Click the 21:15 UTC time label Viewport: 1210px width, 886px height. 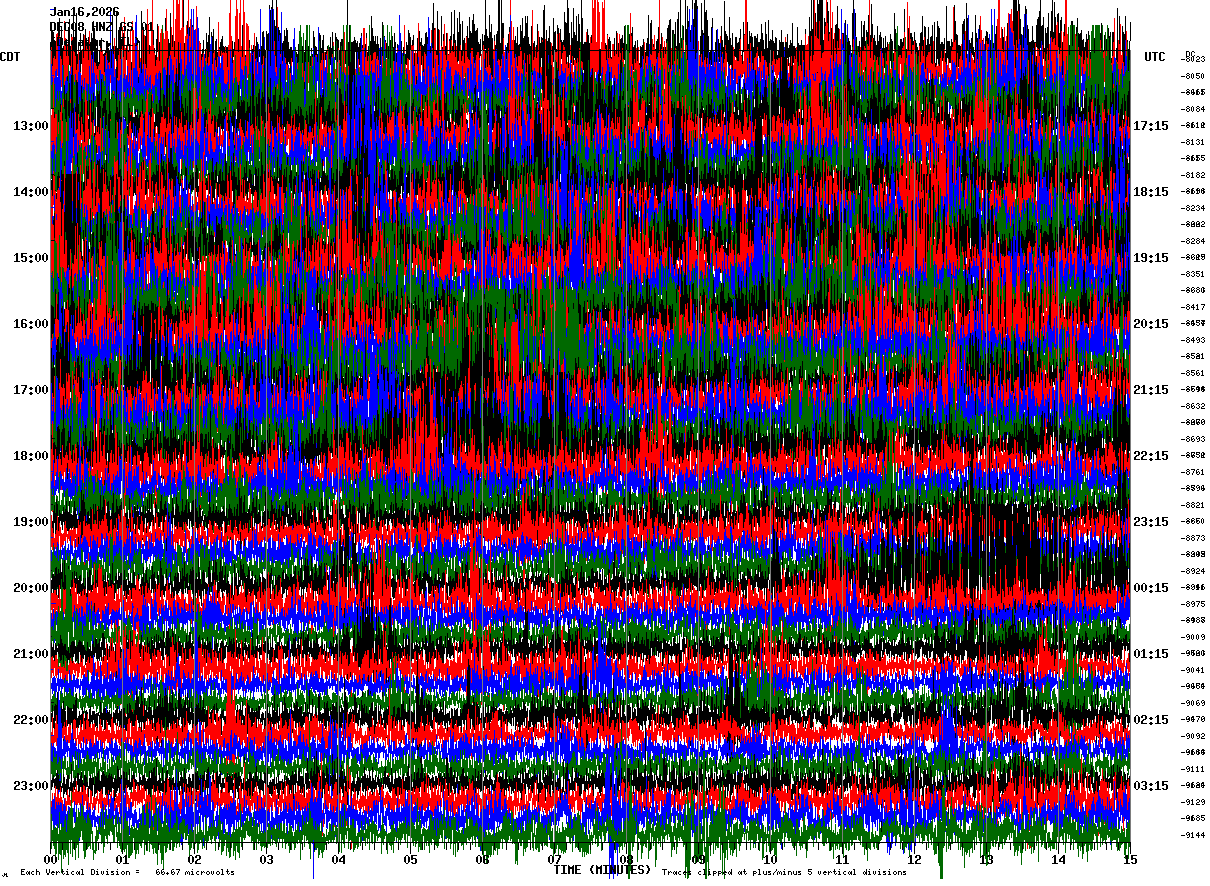click(1151, 390)
